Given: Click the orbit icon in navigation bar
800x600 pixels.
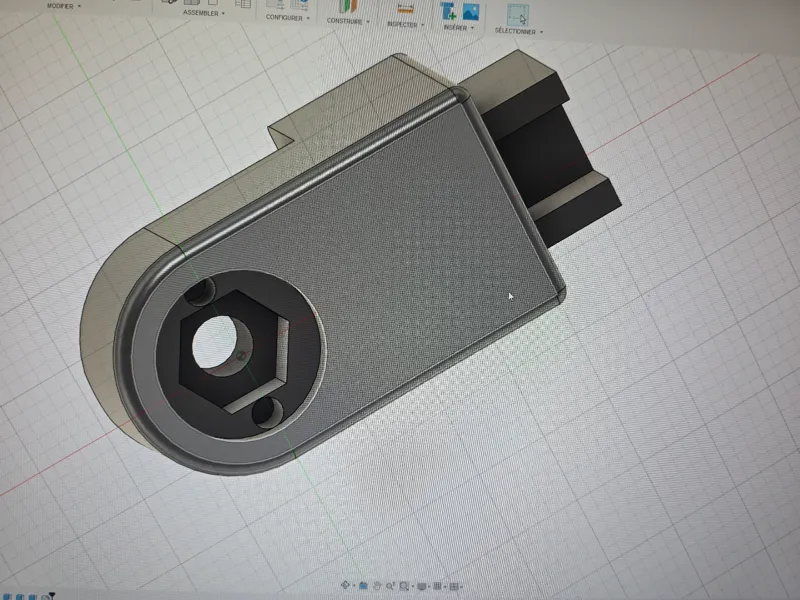Looking at the screenshot, I should pos(346,585).
